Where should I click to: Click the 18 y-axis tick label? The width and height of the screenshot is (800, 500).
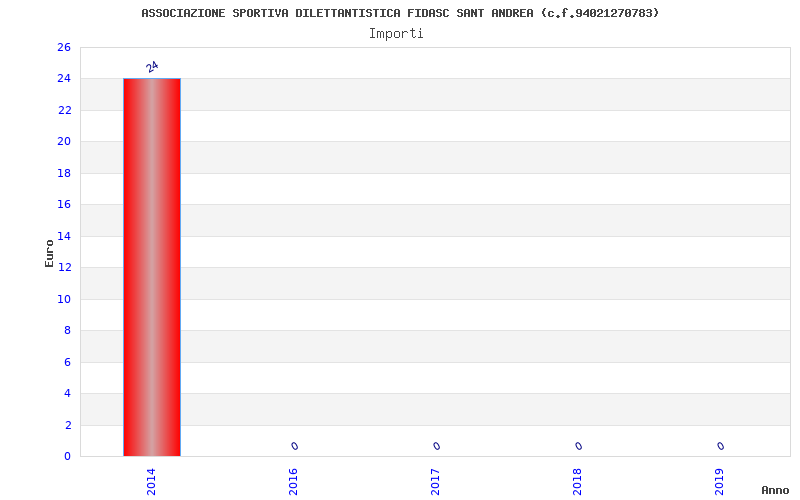[64, 173]
